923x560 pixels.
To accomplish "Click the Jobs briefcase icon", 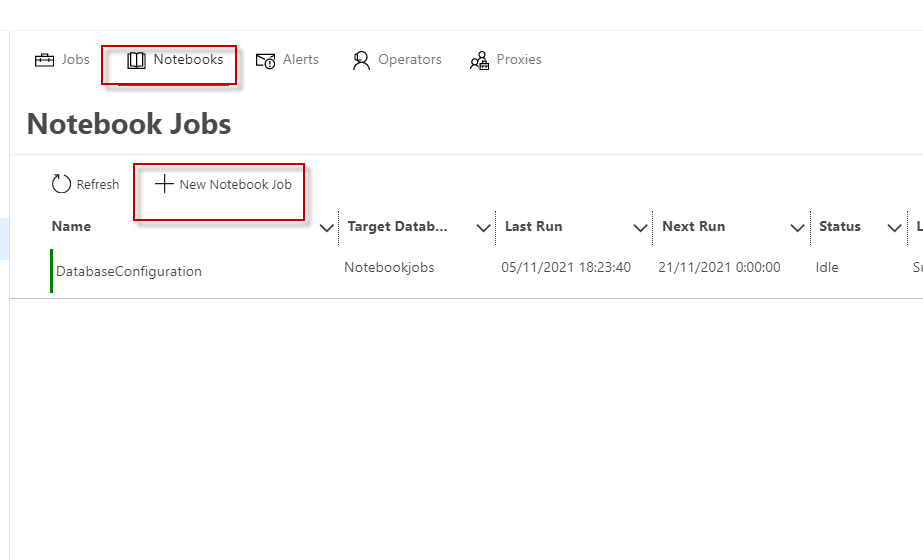I will coord(44,60).
